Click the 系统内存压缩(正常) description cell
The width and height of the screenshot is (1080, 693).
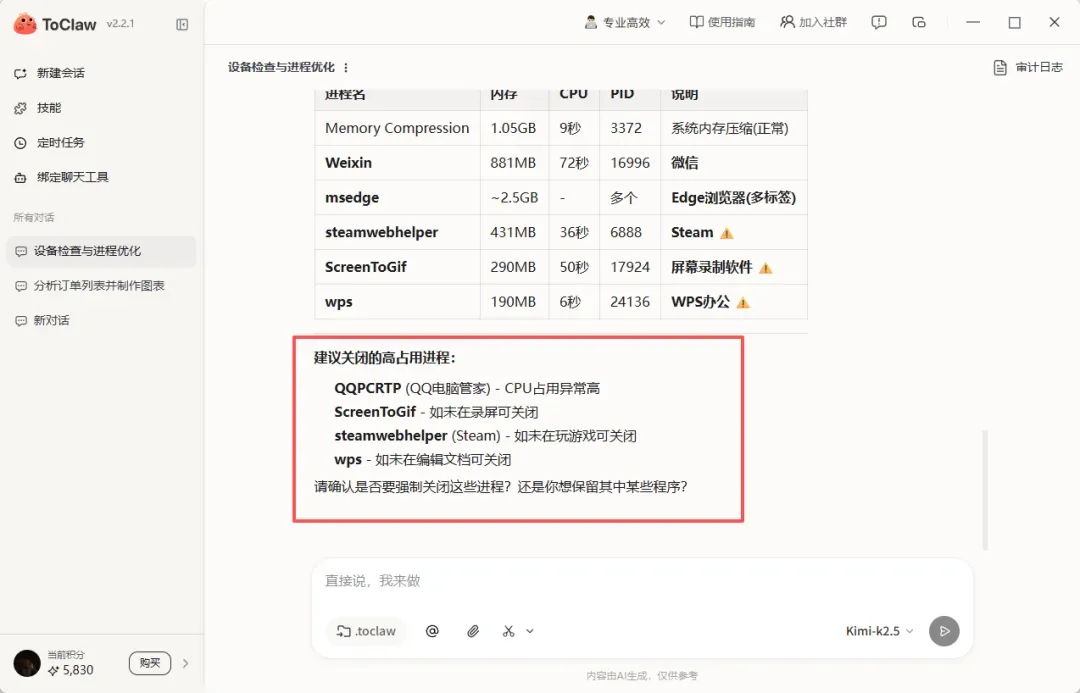(734, 128)
